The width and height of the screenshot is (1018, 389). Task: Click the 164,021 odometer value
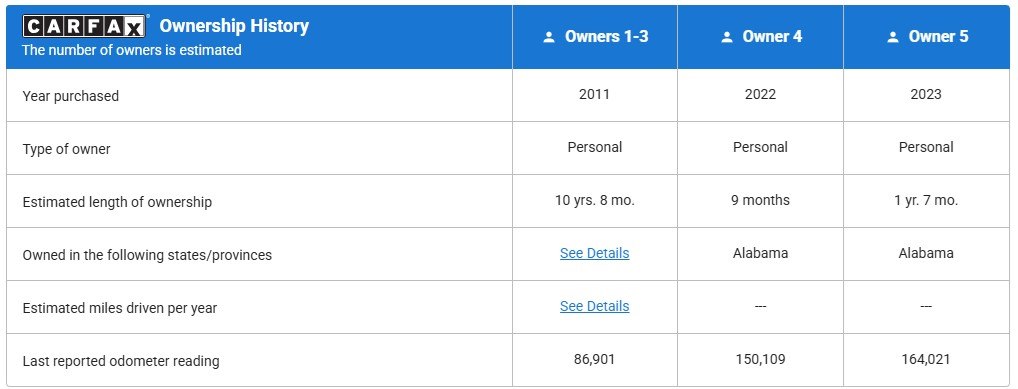pos(926,359)
